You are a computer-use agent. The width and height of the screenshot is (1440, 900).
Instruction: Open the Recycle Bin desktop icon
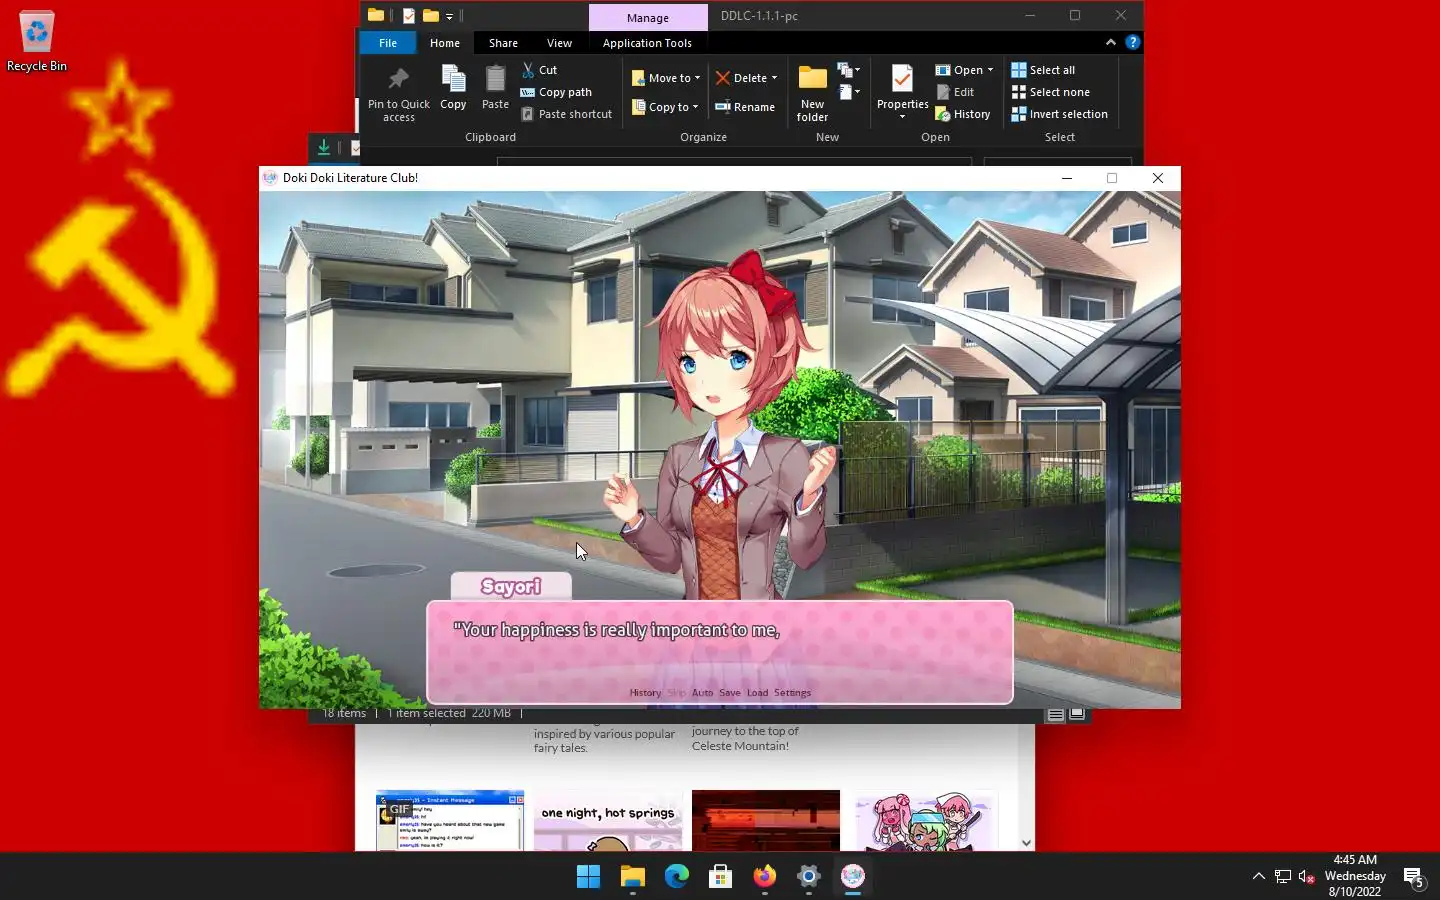coord(37,43)
